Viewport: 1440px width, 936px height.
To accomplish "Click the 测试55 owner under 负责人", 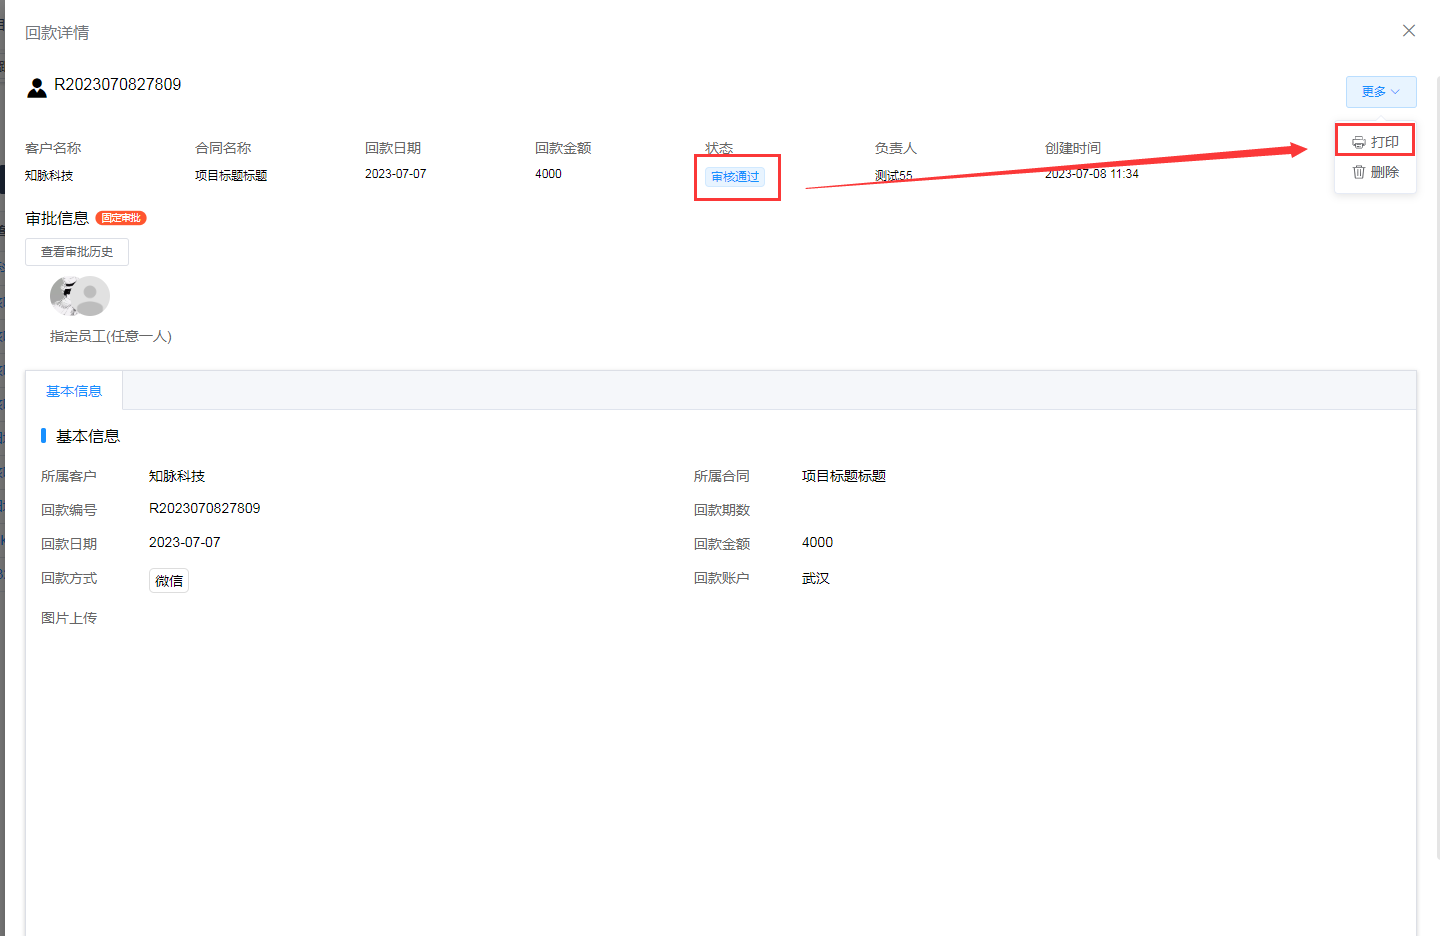I will pos(893,175).
